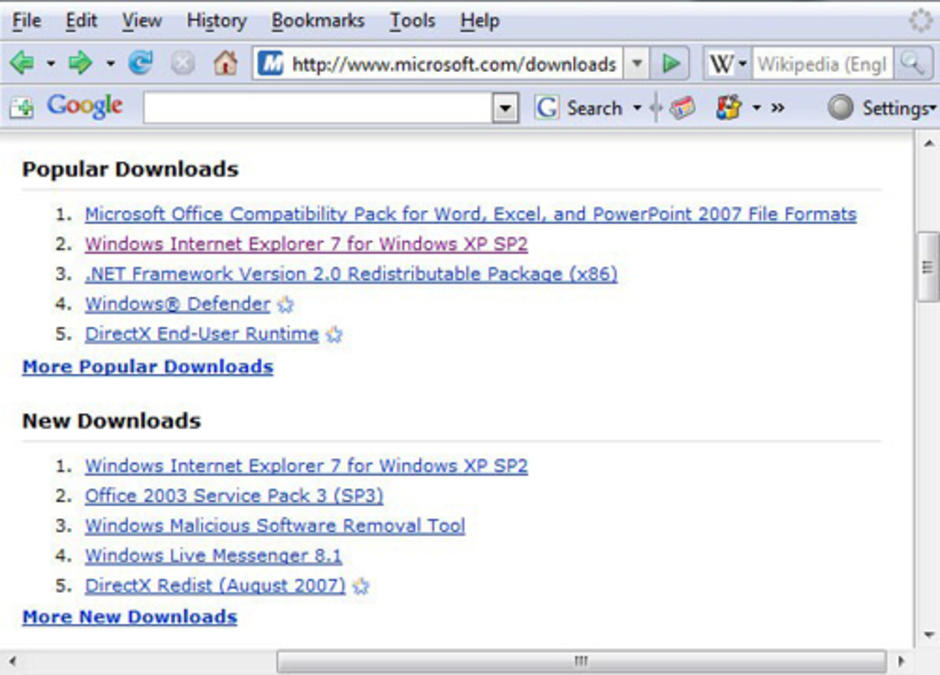
Task: Open the visited Internet Explorer 7 link under Popular Downloads
Action: pos(306,245)
